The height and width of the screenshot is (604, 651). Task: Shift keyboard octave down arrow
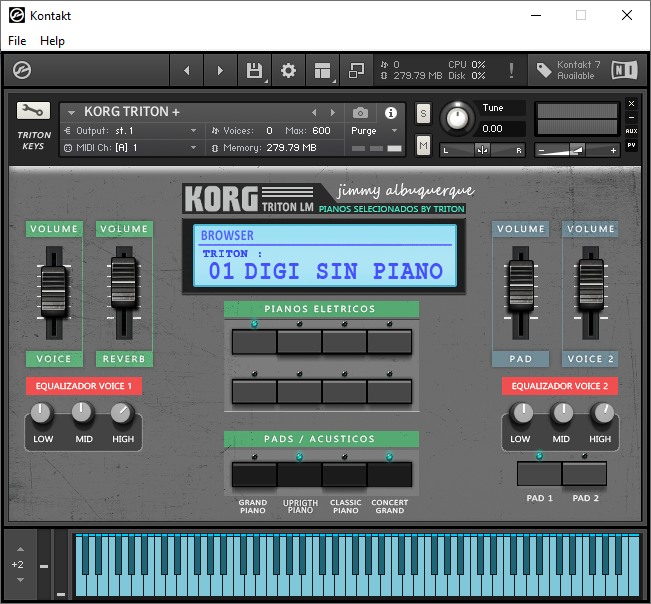point(20,580)
